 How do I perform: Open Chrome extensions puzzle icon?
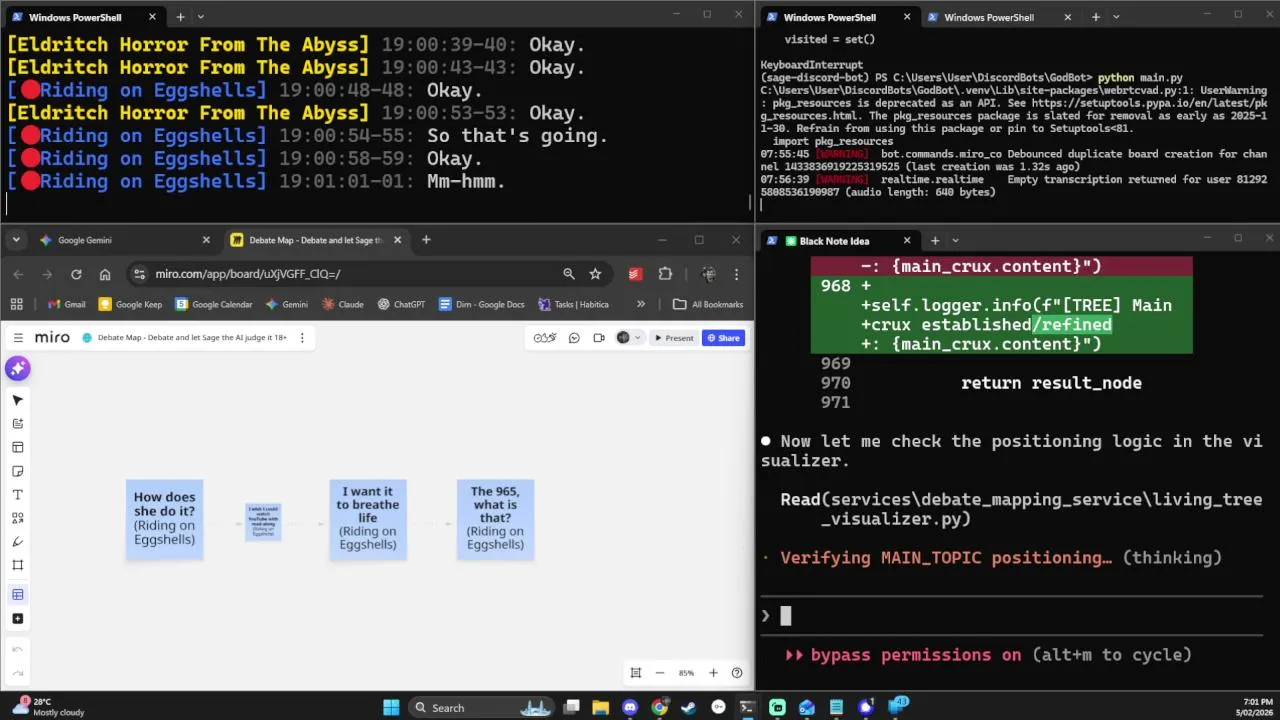665,274
